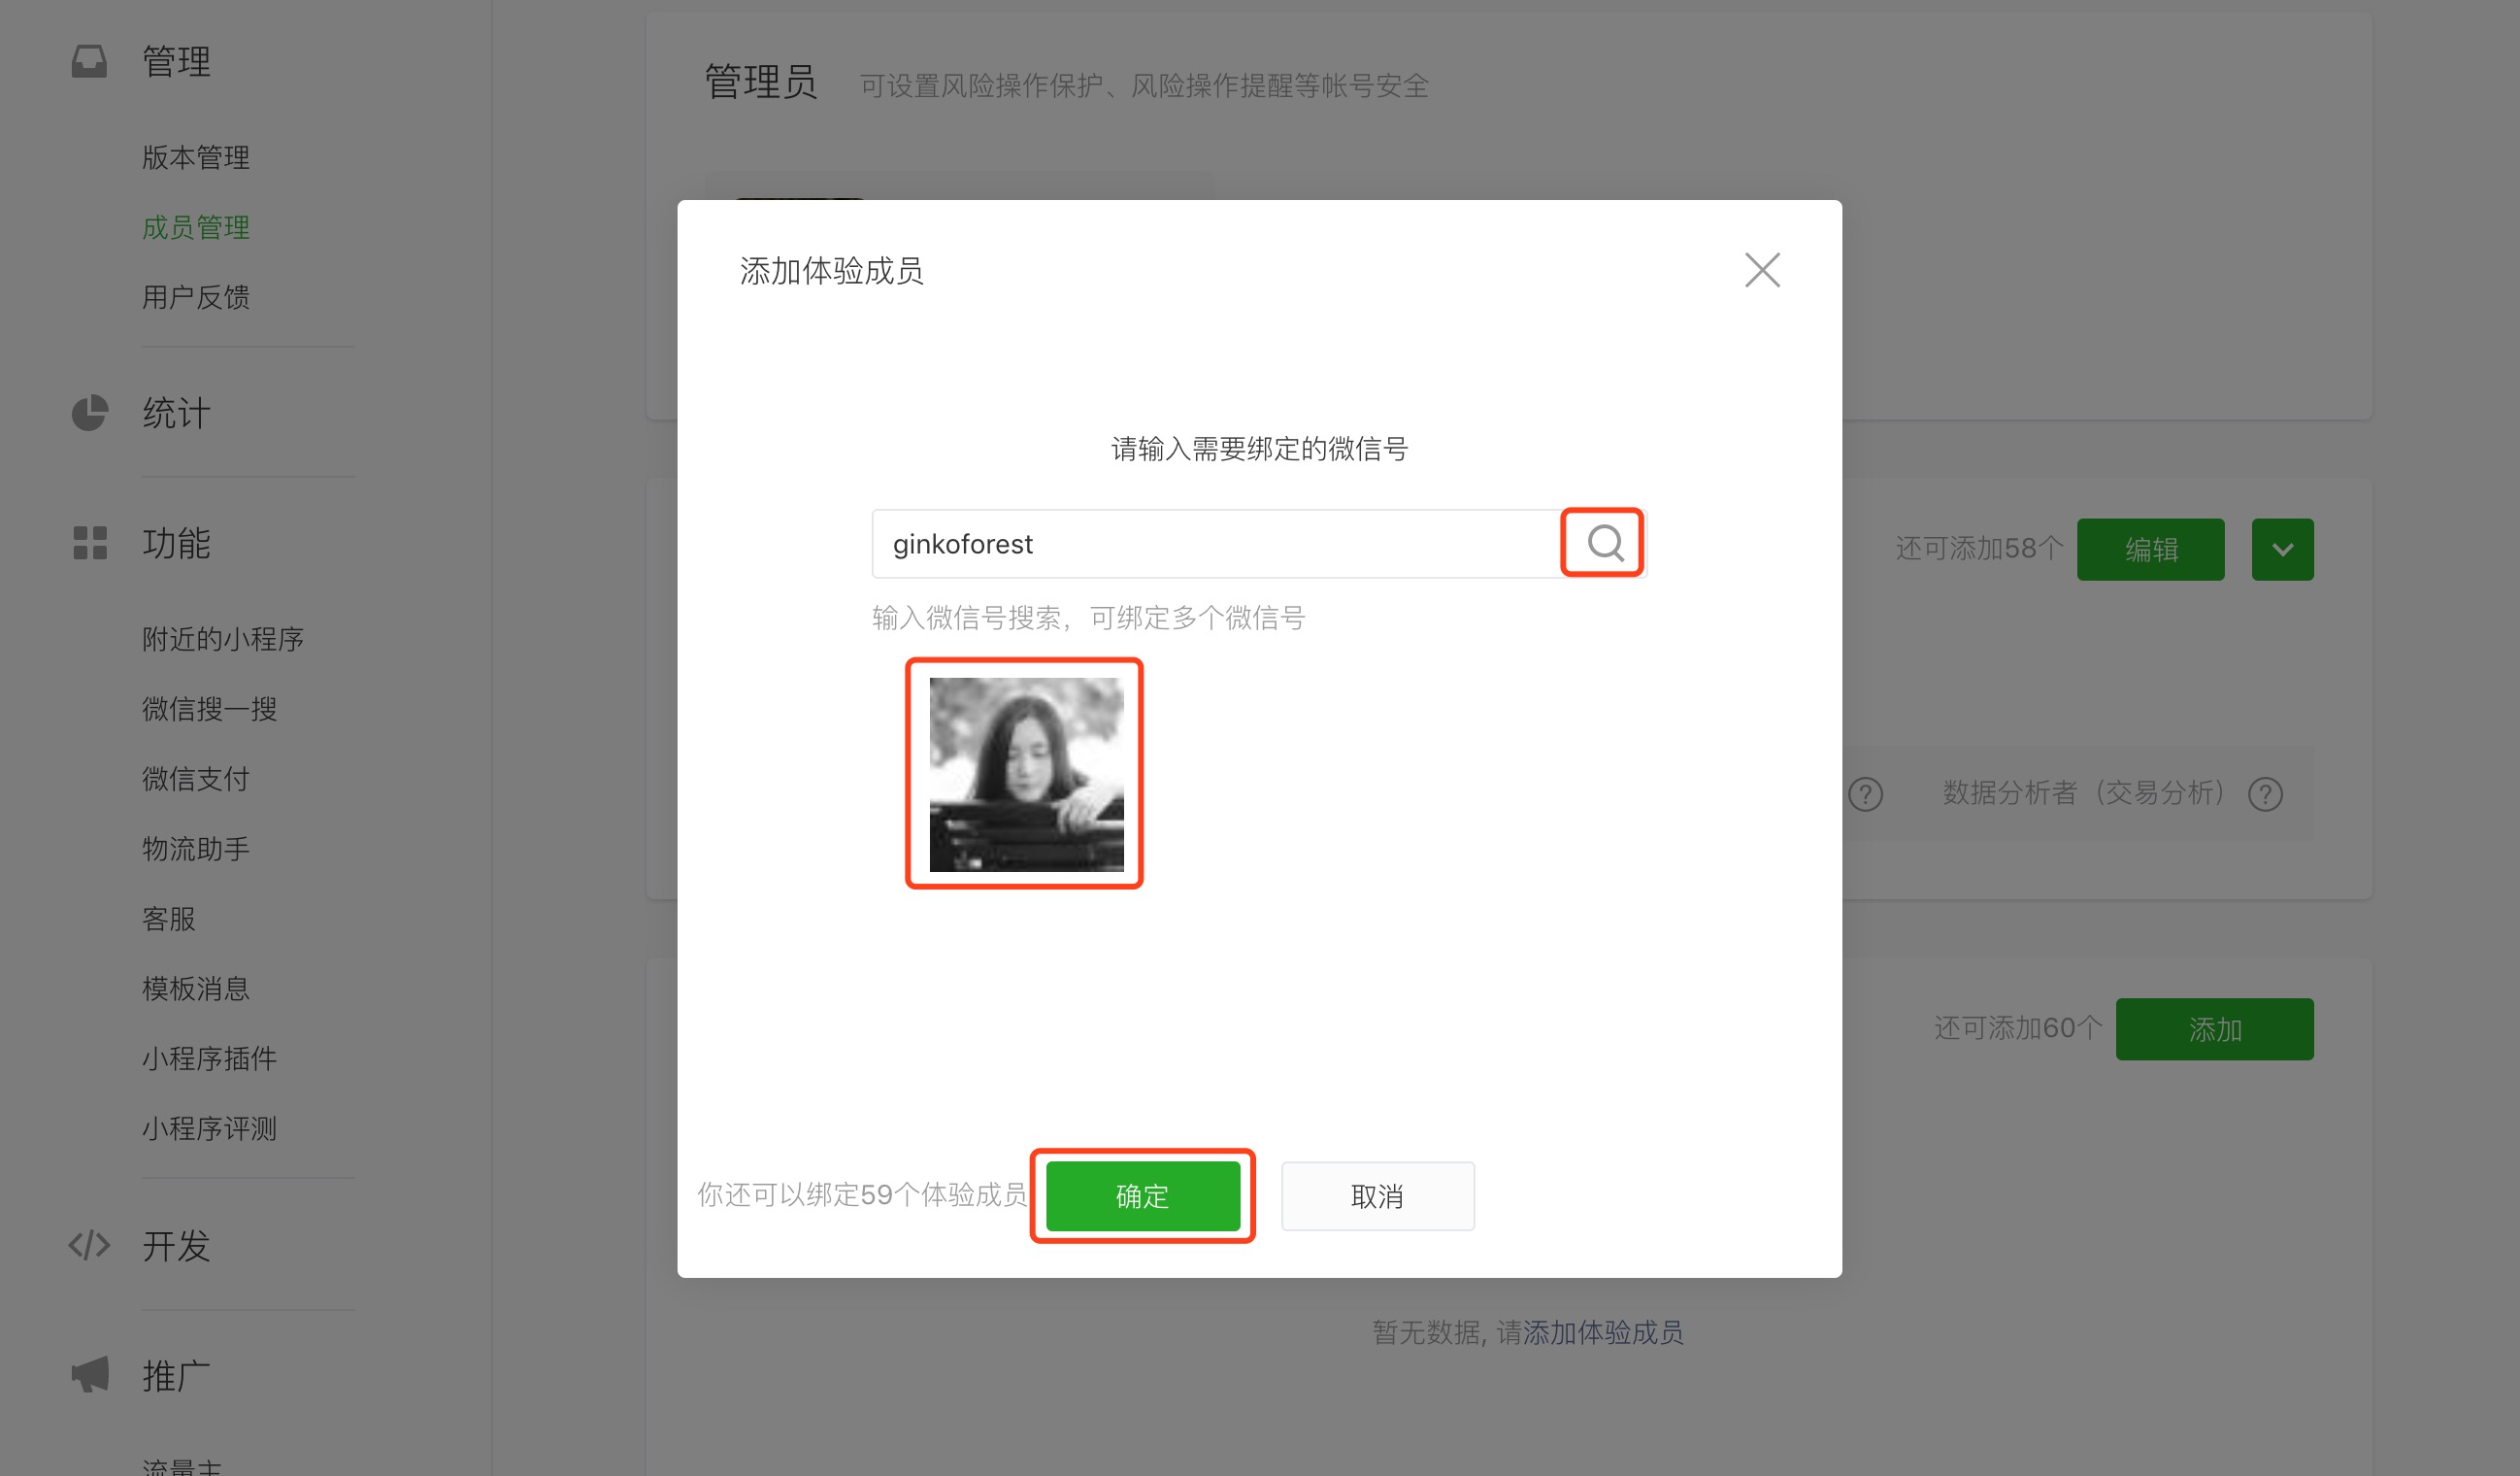The height and width of the screenshot is (1476, 2520).
Task: Open 微信支付 menu item
Action: [196, 779]
